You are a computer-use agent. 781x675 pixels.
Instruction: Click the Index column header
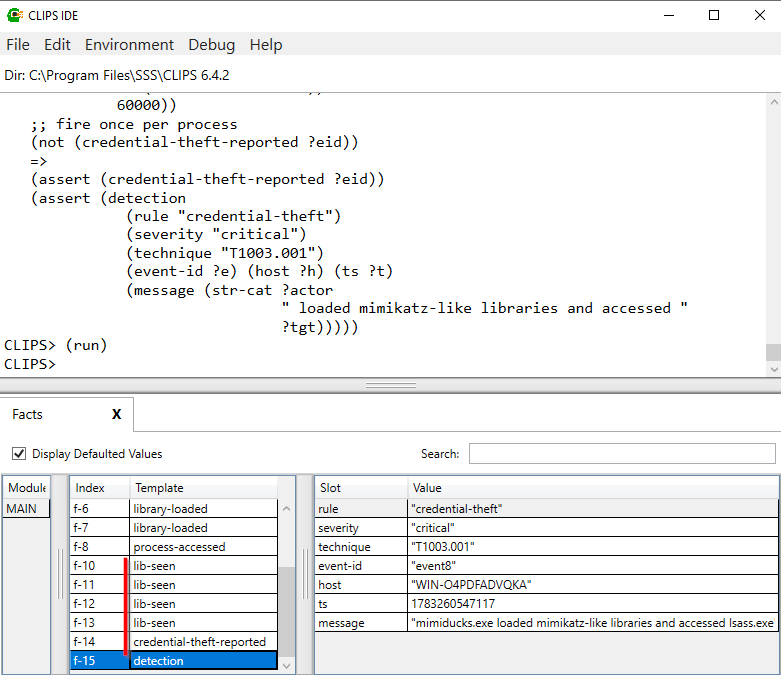(x=100, y=488)
